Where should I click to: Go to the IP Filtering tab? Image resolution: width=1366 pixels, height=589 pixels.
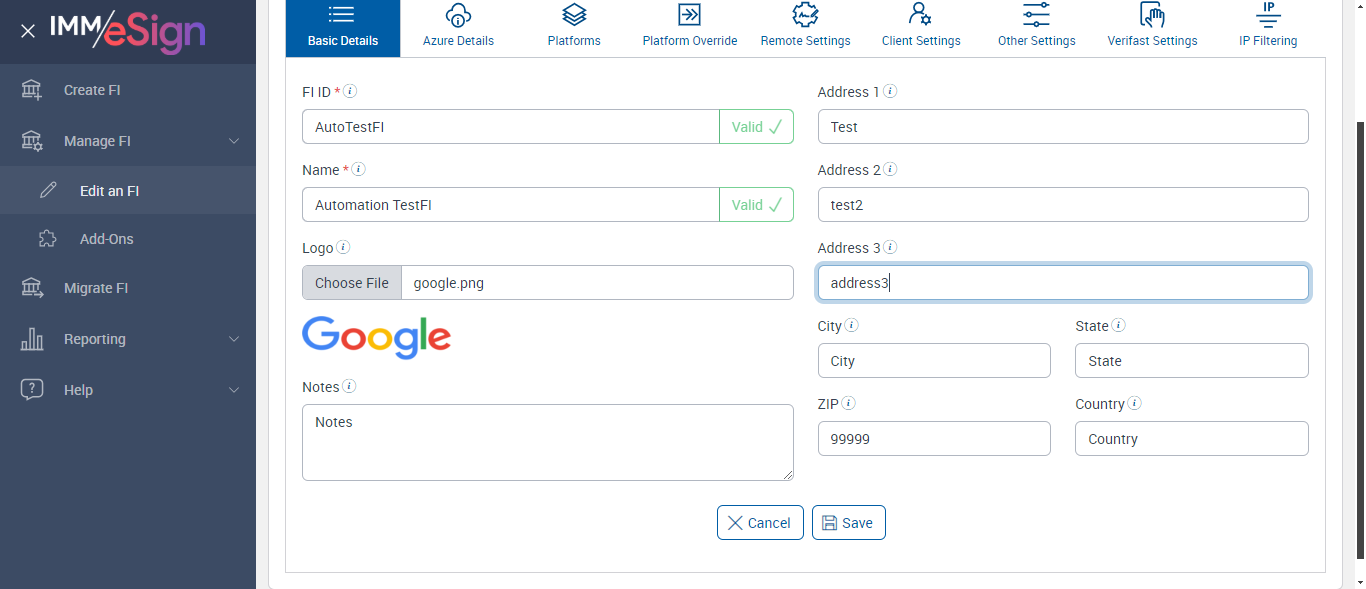coord(1267,28)
